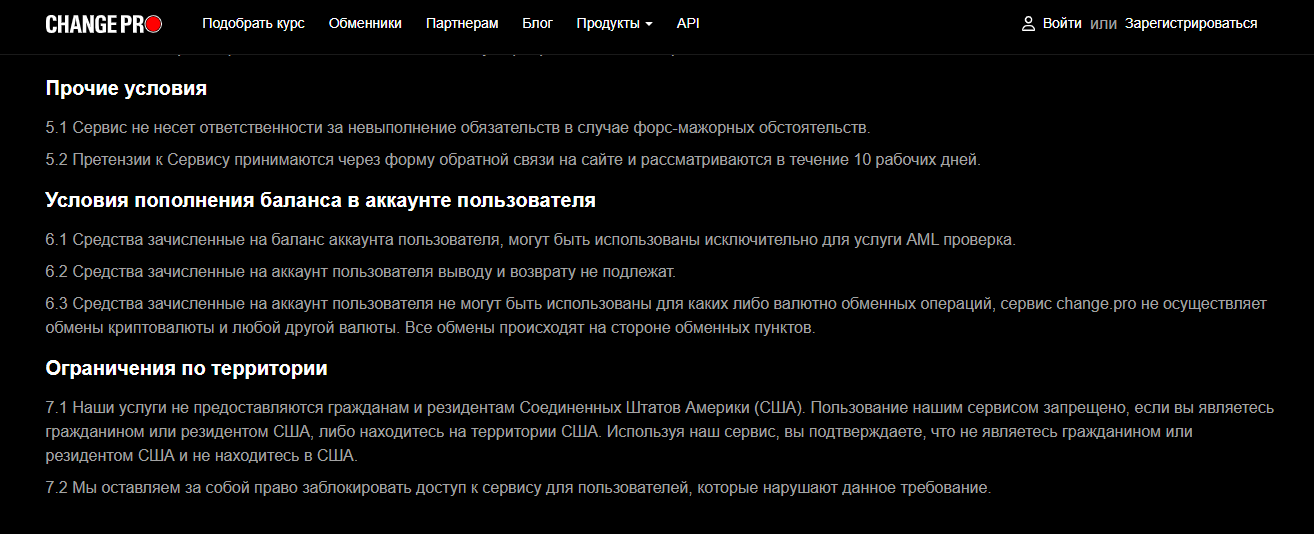Click paragraph 6.3 mentioning change.pro

coord(656,315)
